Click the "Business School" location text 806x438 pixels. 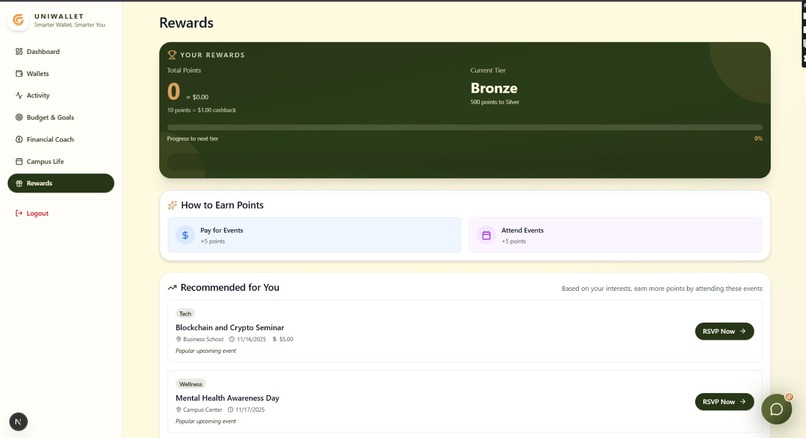click(x=203, y=339)
